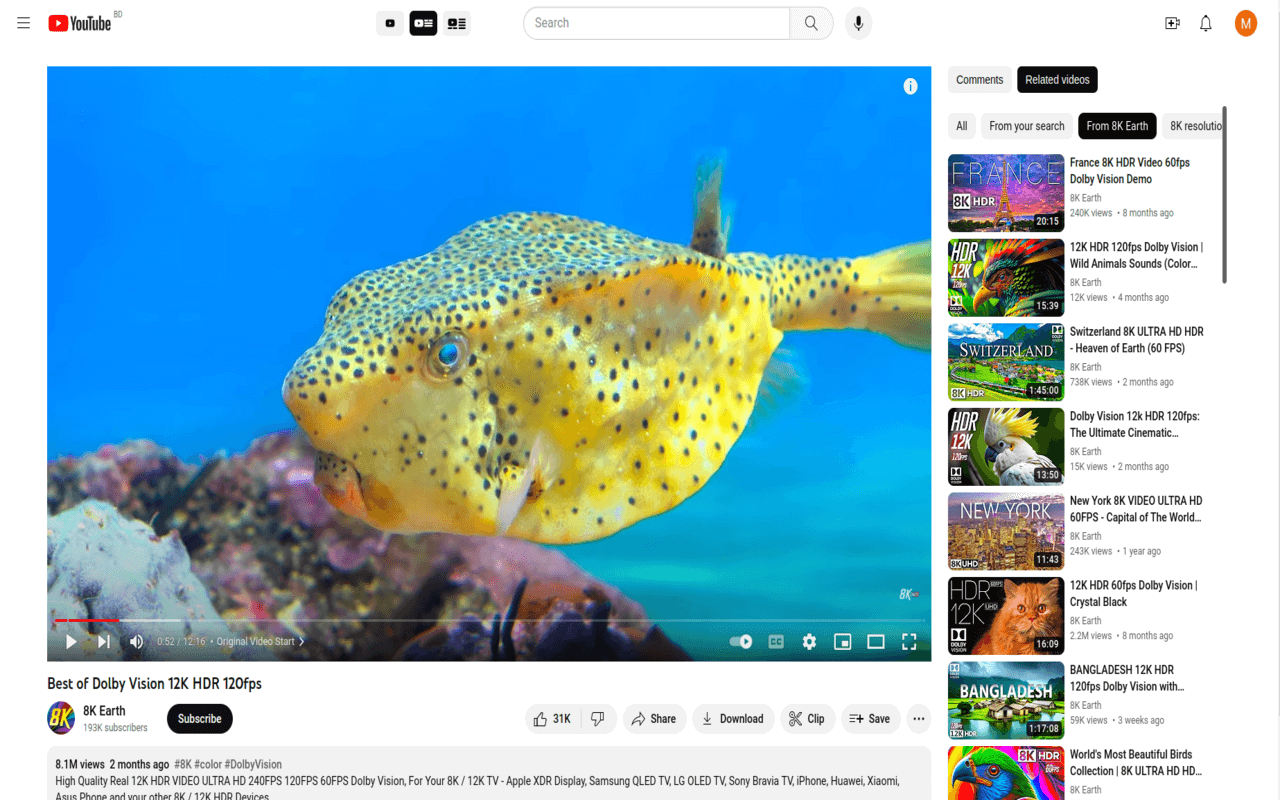Expand the Original Video Start chapter list
Screen dimensions: 1280x800
(300, 641)
